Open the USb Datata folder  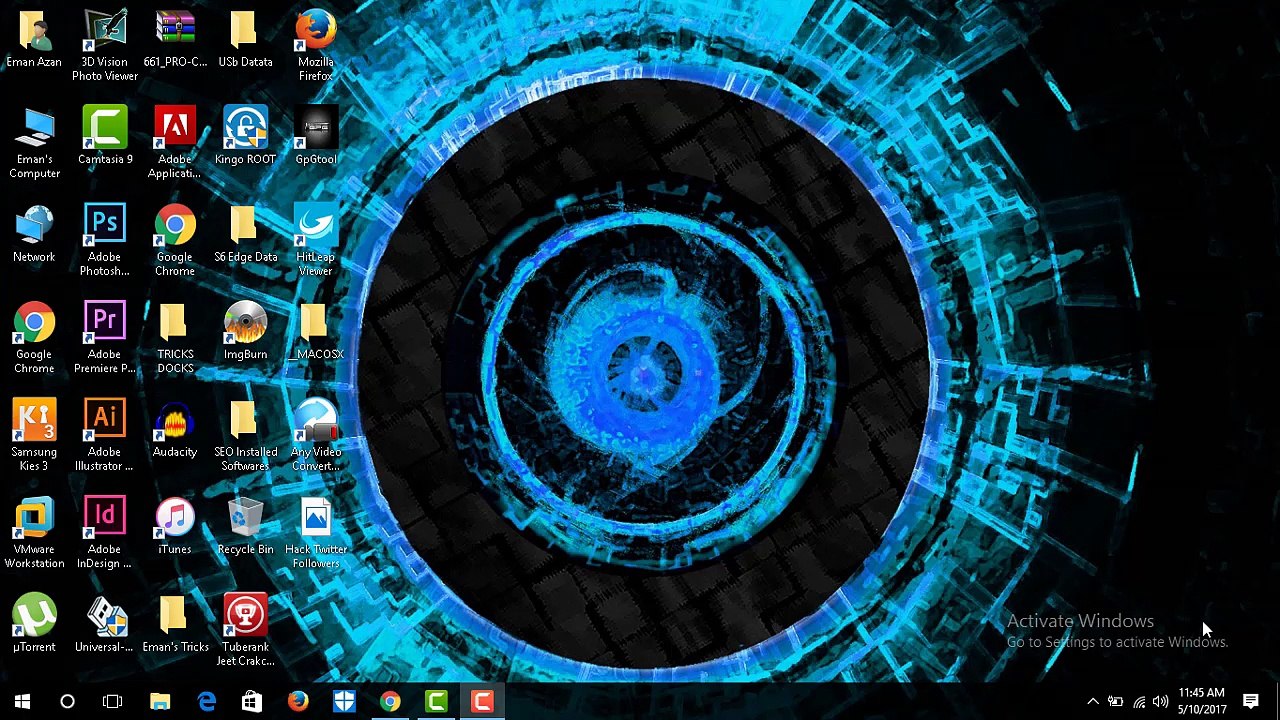click(x=245, y=40)
